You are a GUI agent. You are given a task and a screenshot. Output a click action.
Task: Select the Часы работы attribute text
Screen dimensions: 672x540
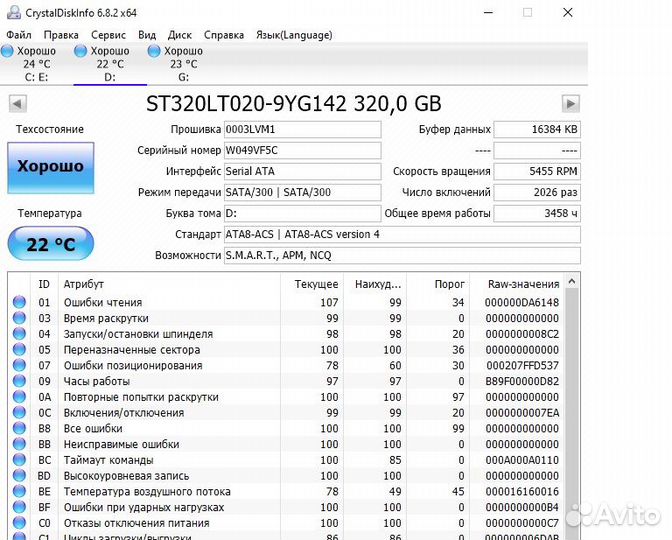coord(97,381)
